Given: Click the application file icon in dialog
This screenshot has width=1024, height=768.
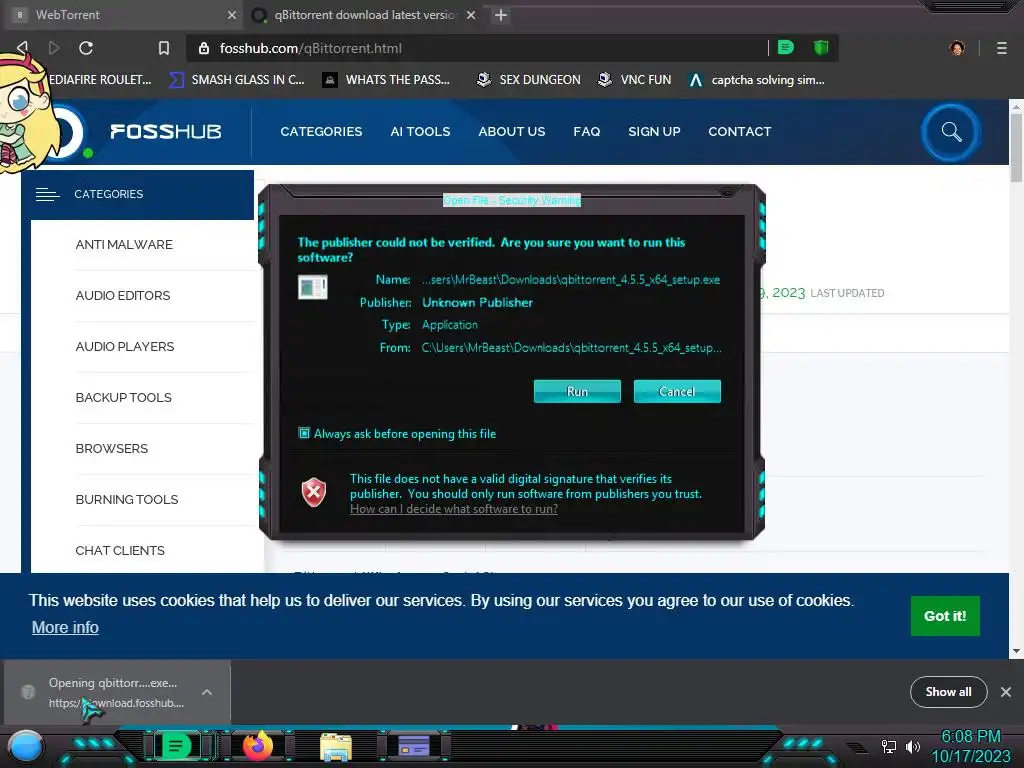Looking at the screenshot, I should [x=313, y=287].
